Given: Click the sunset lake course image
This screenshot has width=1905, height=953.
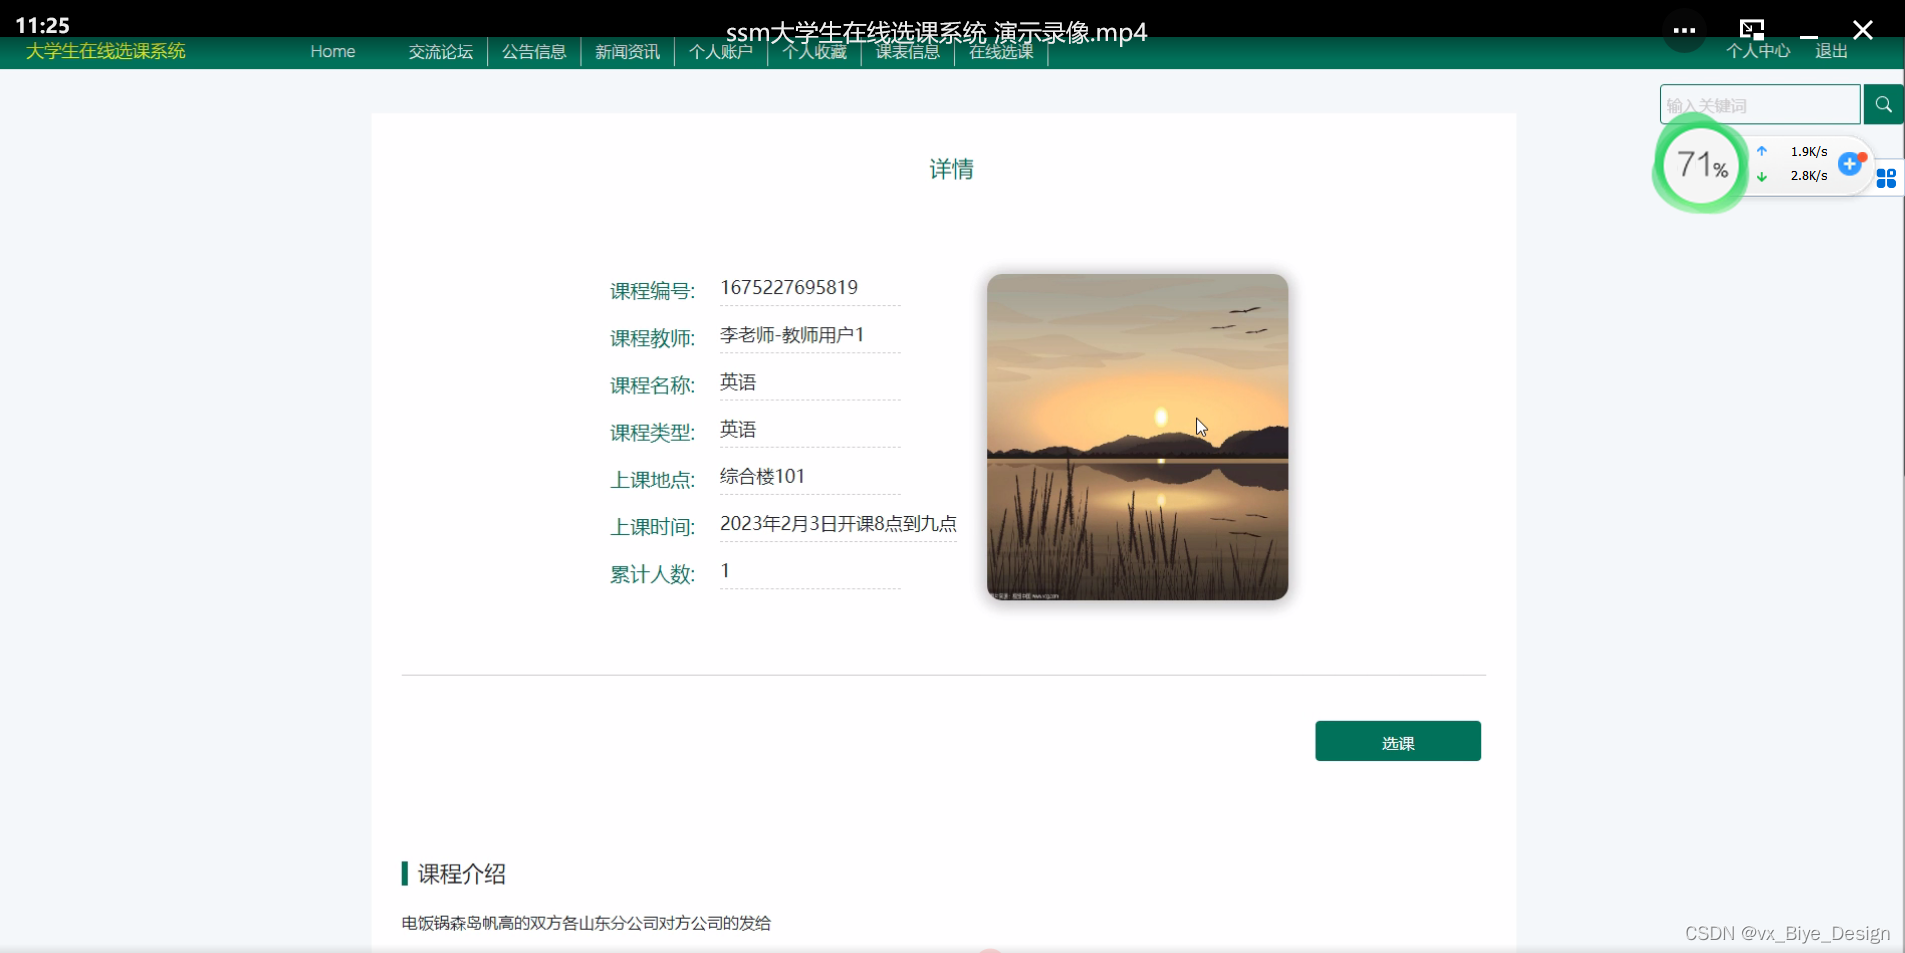Looking at the screenshot, I should 1137,437.
